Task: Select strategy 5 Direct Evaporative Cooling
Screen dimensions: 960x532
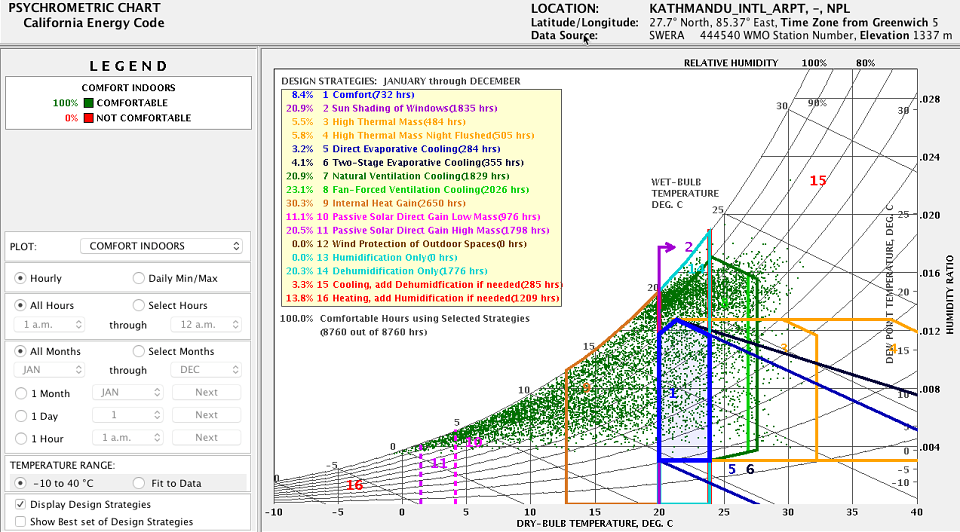Action: (x=396, y=149)
